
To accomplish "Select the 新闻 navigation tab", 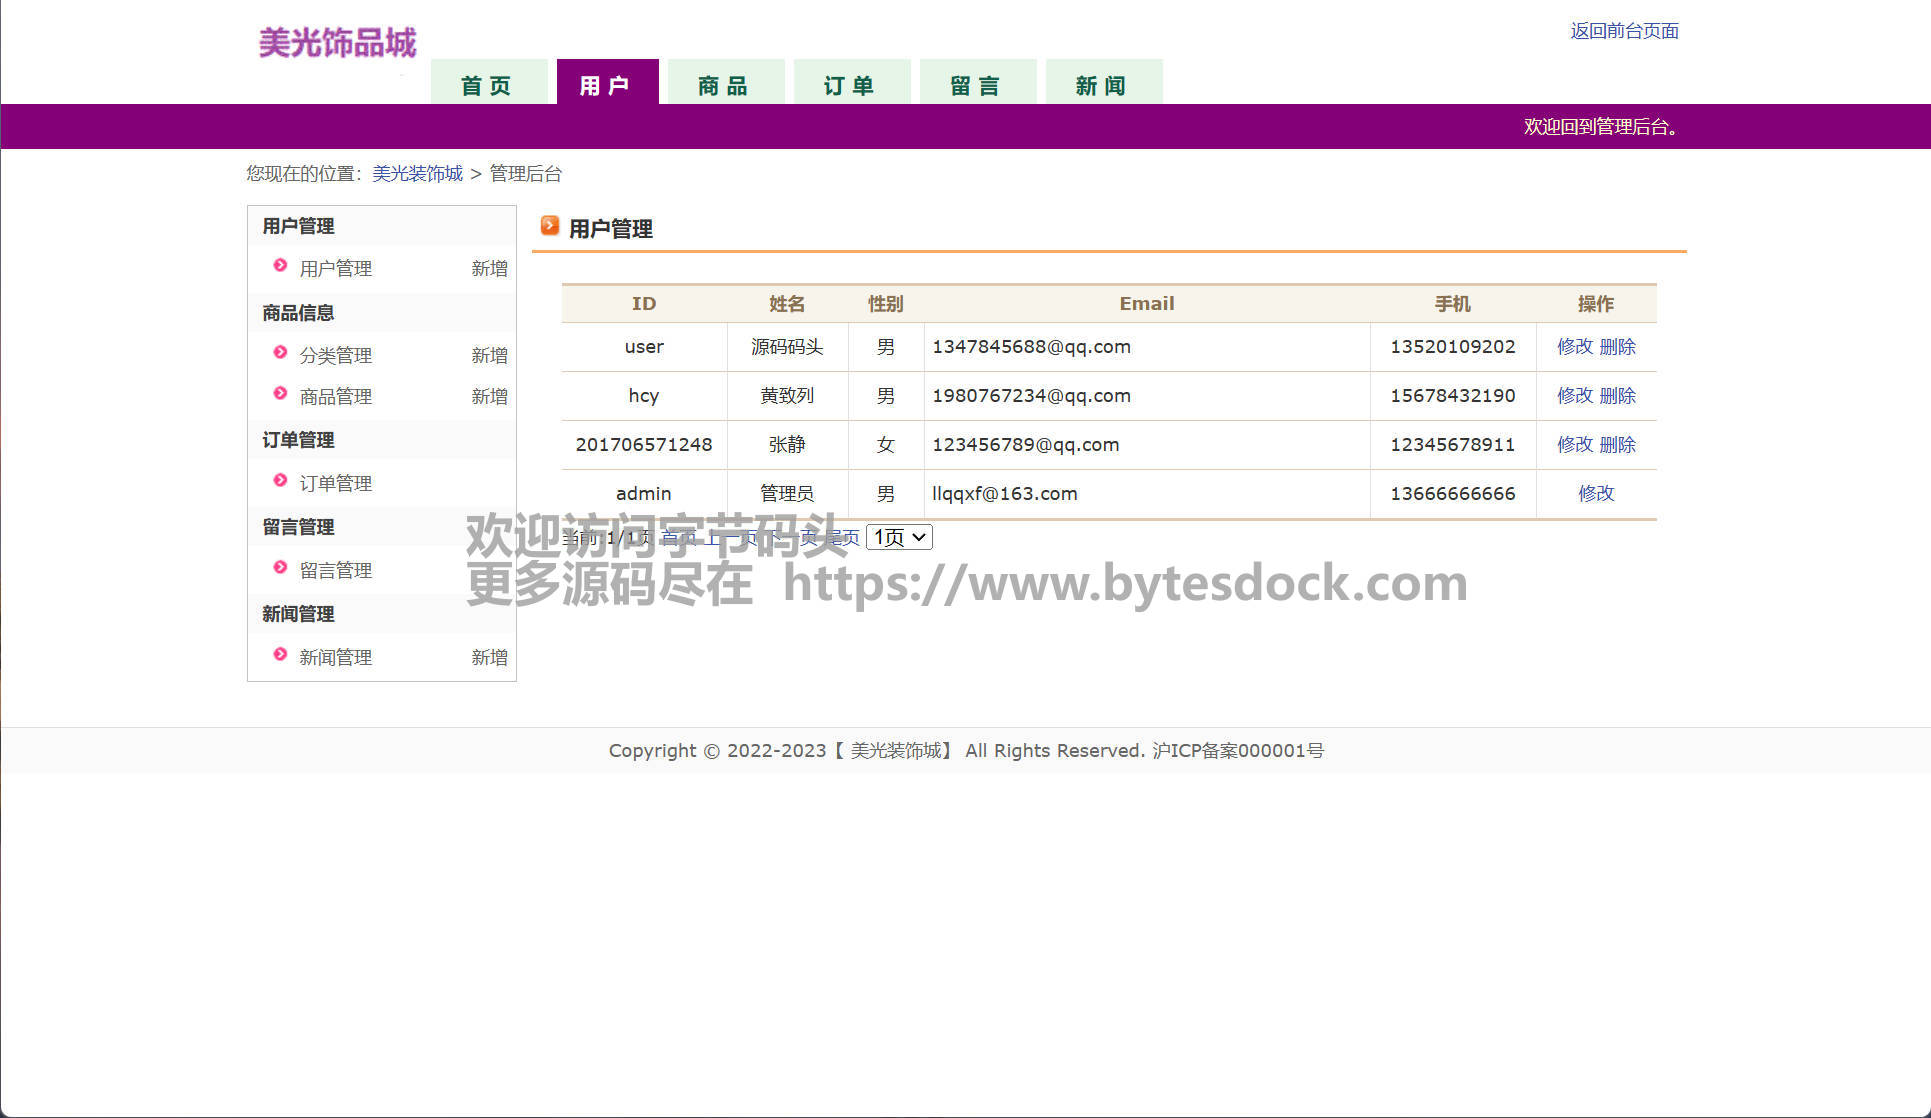I will 1102,85.
